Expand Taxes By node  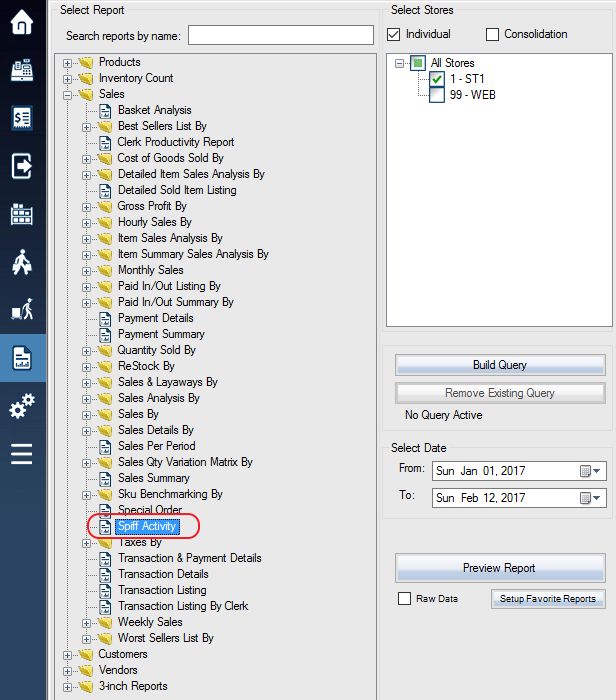click(x=87, y=543)
